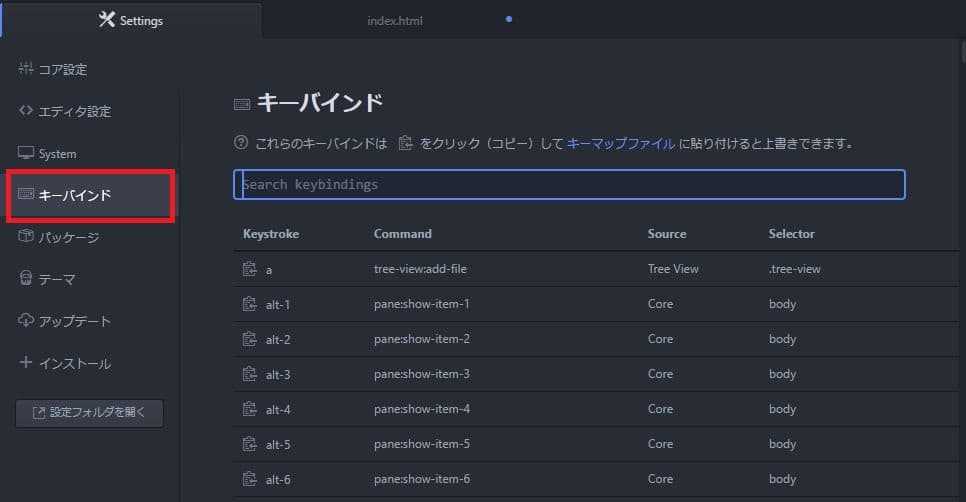
Task: Click the Tree View source cell
Action: (x=673, y=269)
